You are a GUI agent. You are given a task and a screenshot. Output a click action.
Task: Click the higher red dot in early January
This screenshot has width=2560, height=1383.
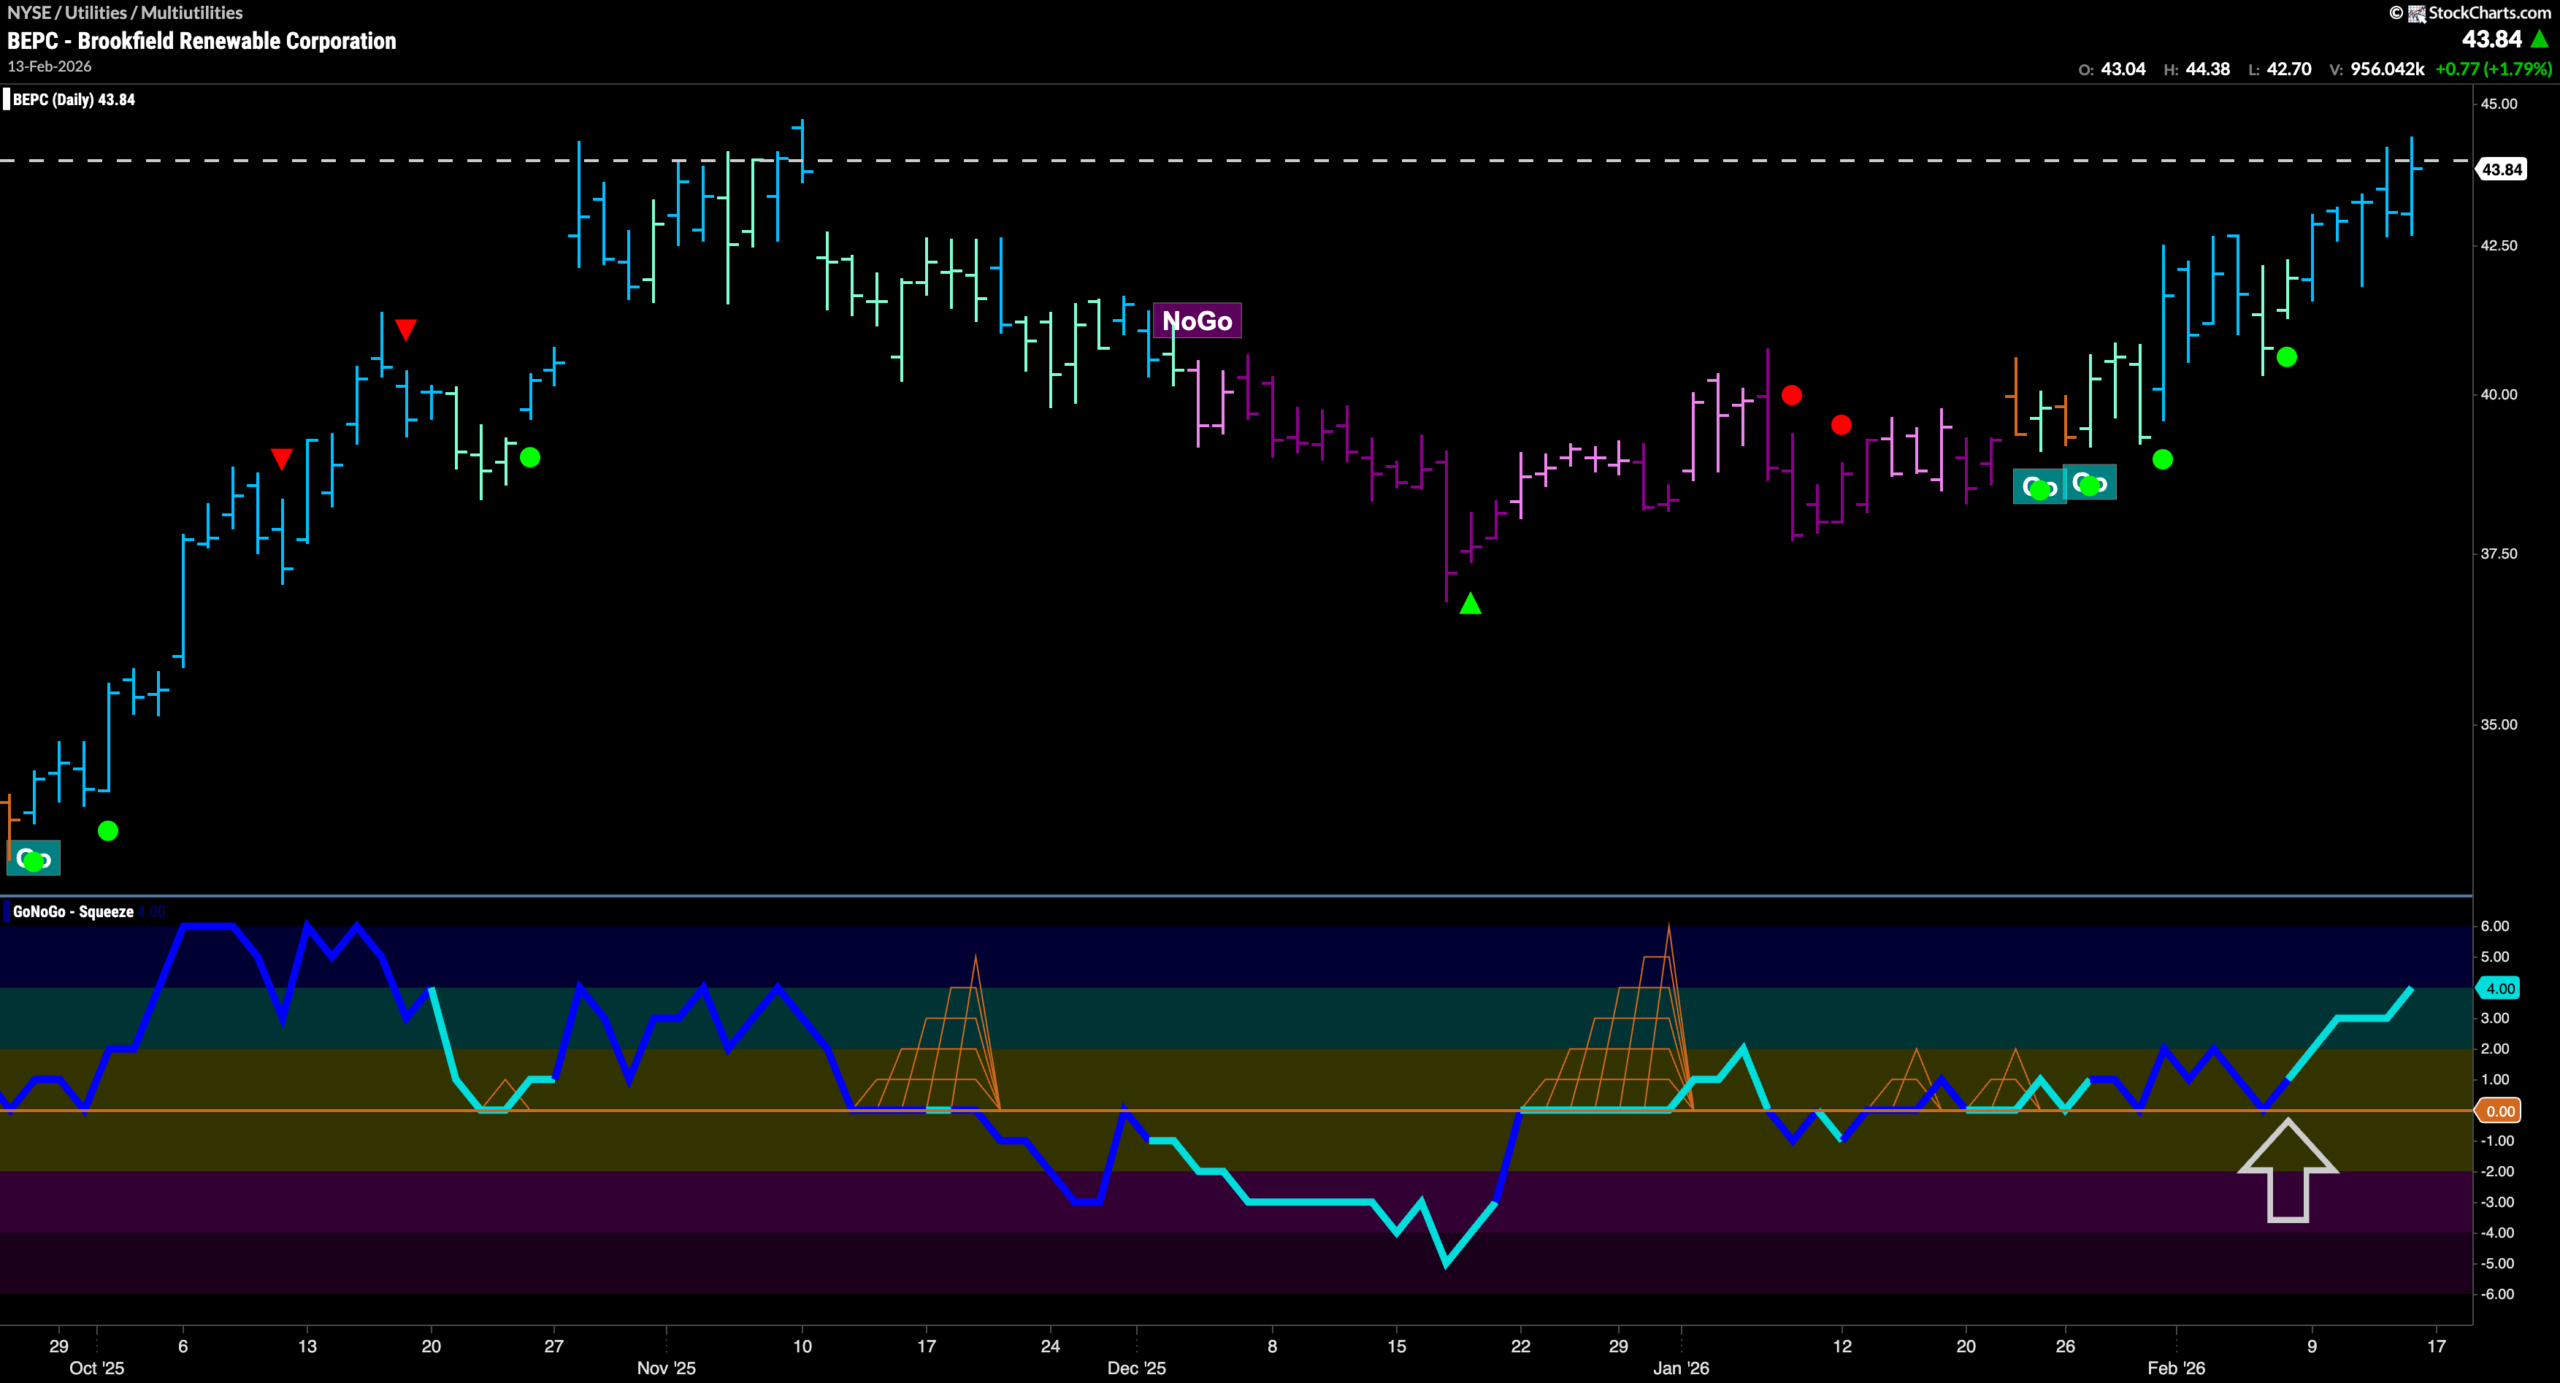[1791, 395]
